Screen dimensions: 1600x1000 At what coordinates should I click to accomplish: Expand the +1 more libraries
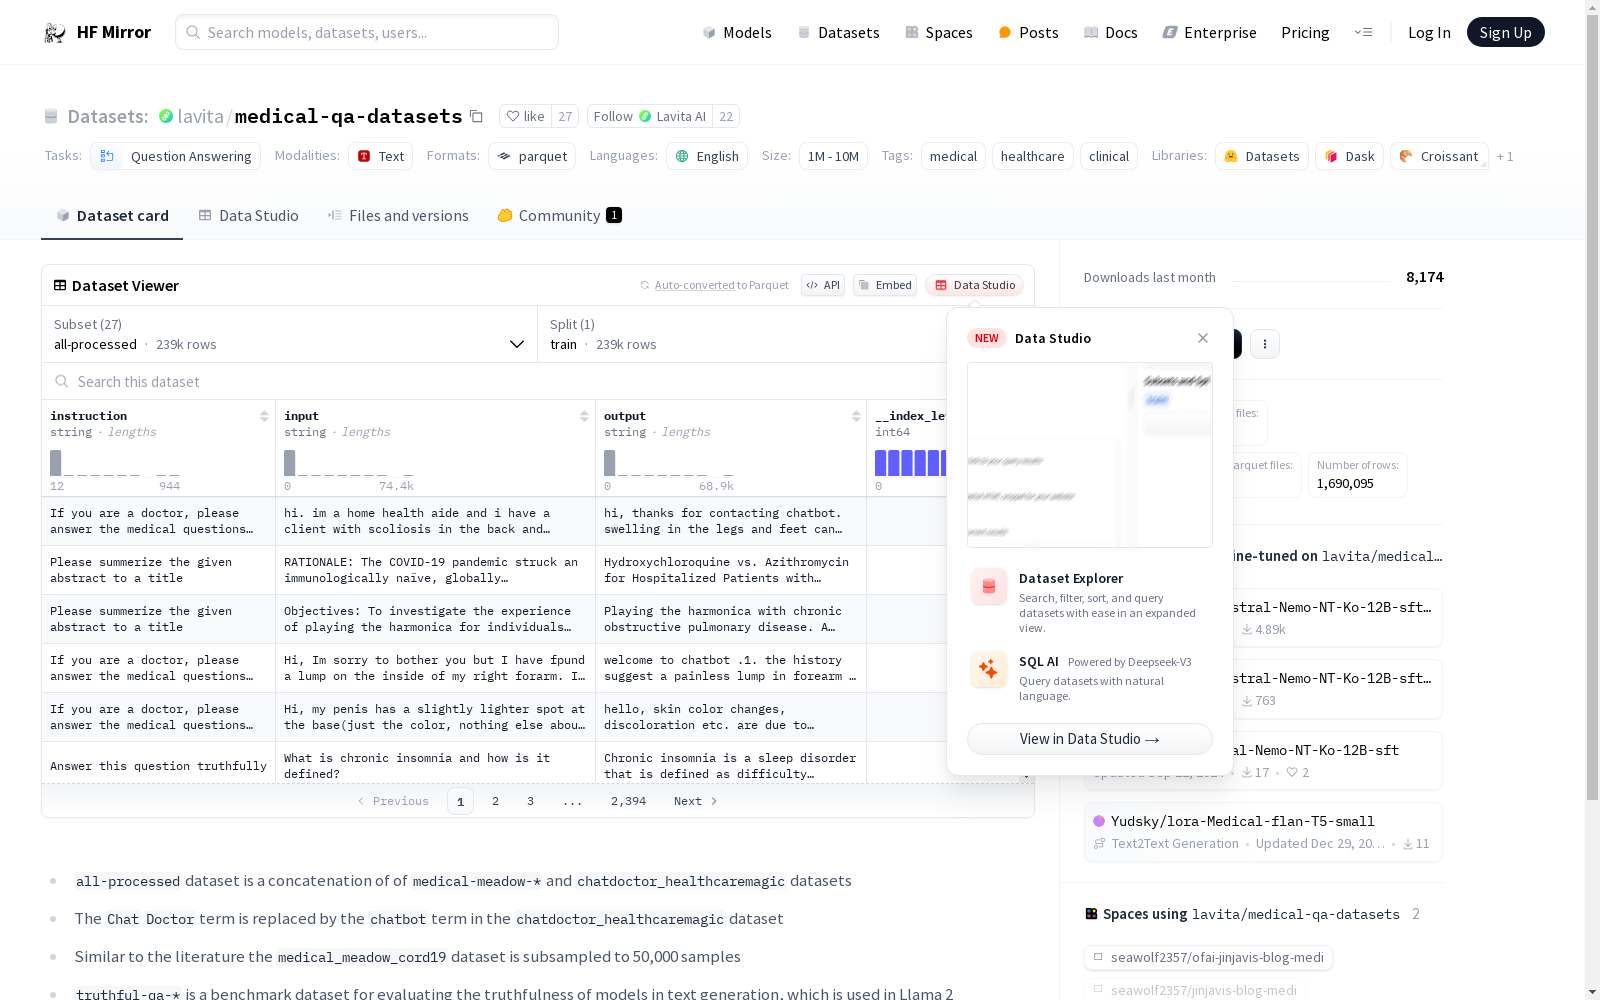(1505, 156)
